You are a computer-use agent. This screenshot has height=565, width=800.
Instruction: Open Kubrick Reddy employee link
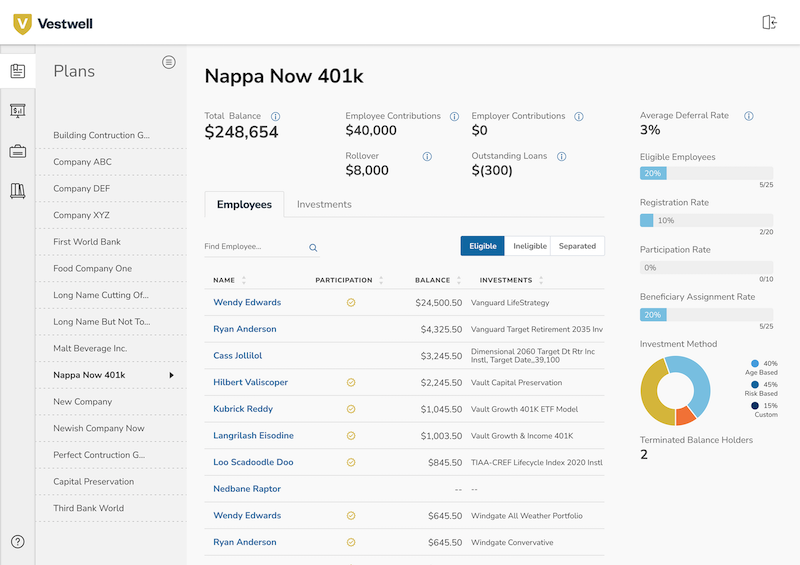click(243, 409)
